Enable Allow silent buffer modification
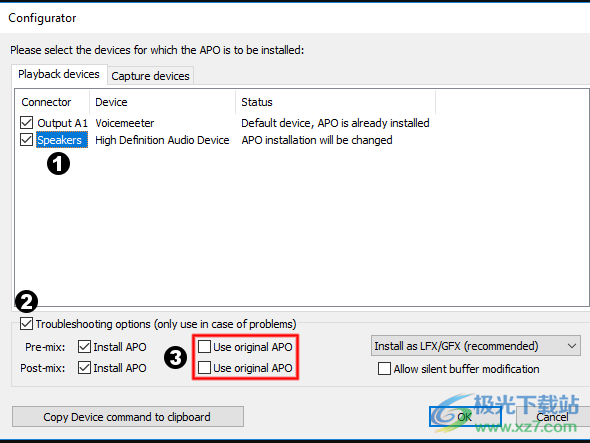 click(x=384, y=369)
